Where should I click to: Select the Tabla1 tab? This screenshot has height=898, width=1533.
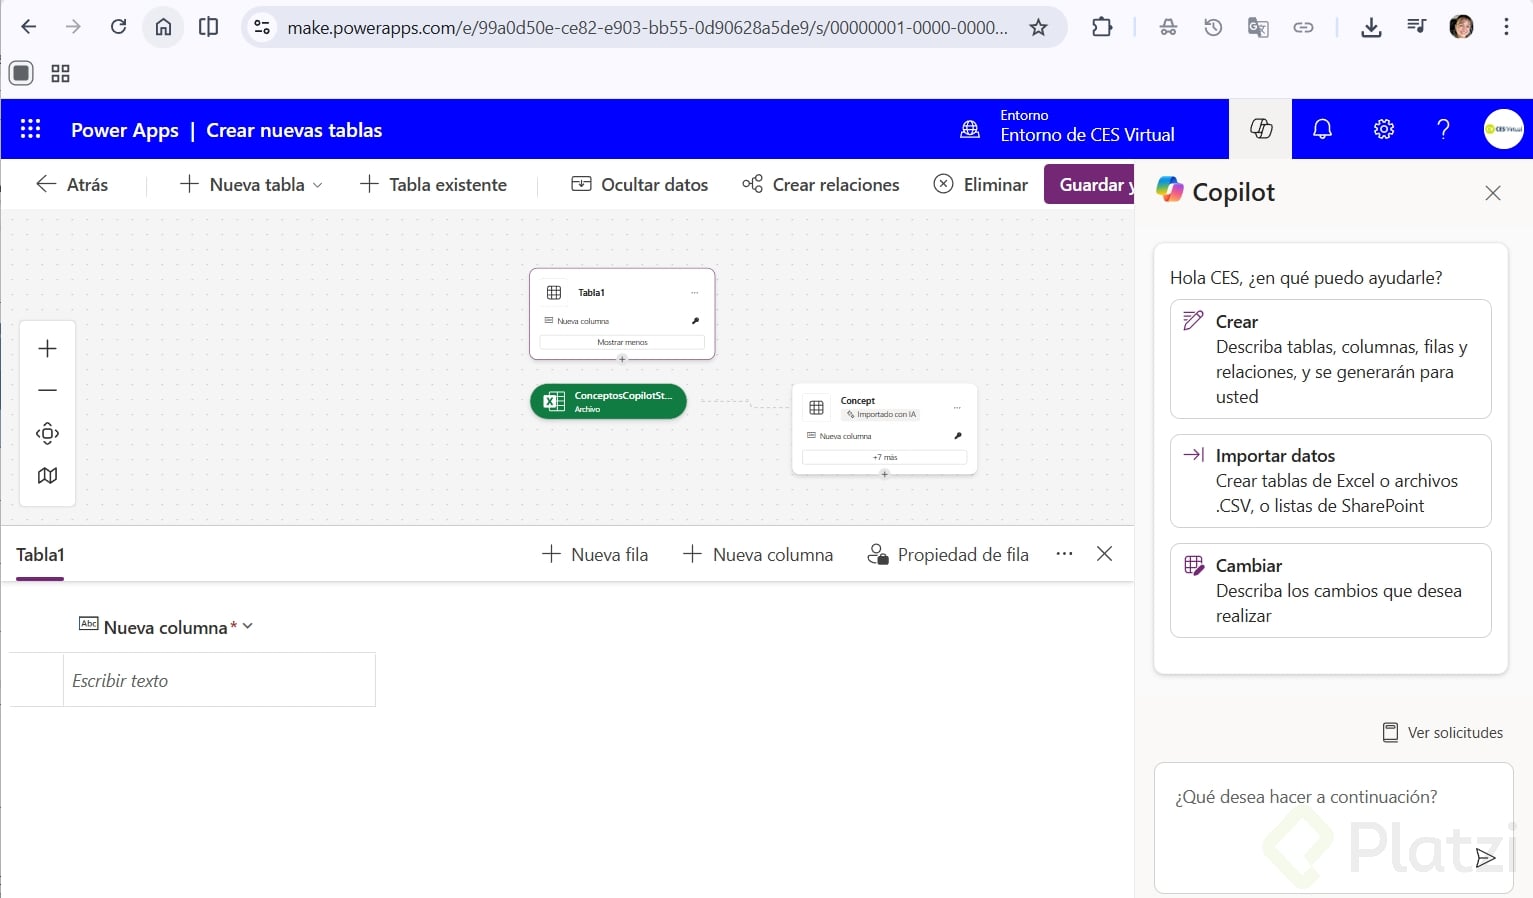coord(40,555)
